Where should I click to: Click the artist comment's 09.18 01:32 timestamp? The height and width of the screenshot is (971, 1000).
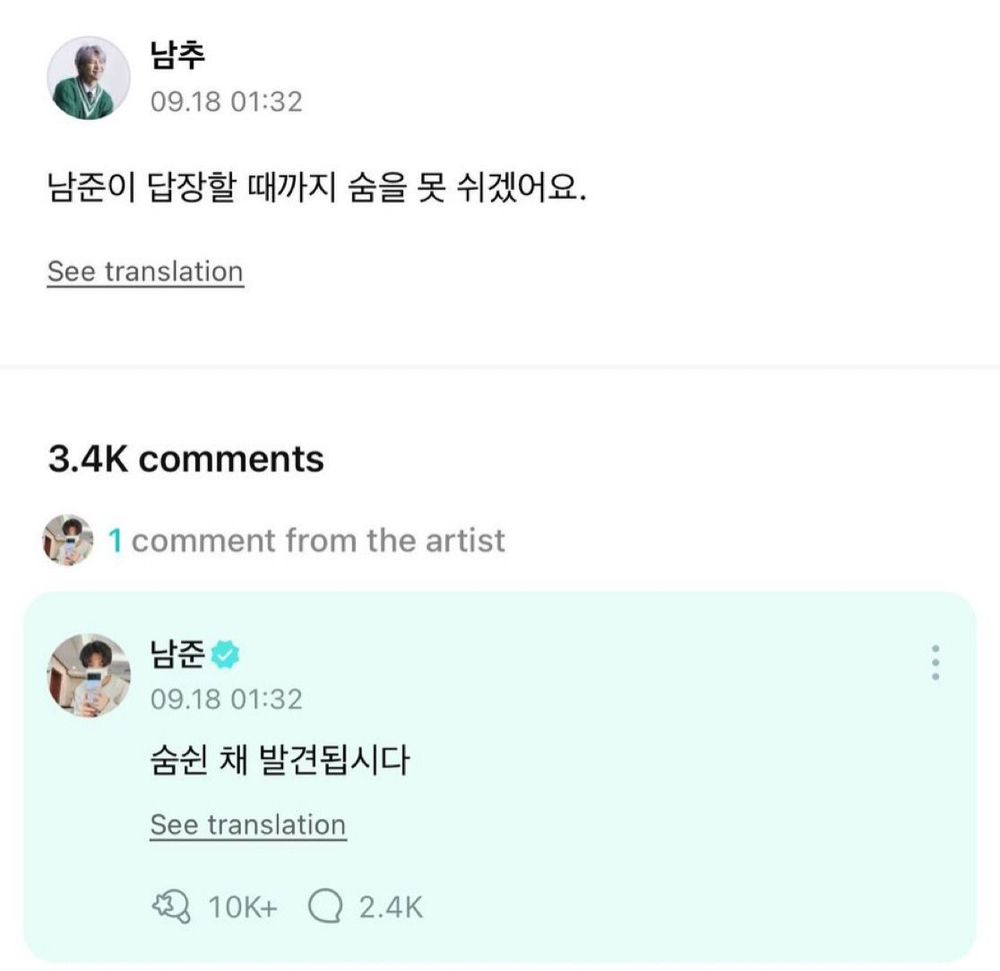coord(226,698)
